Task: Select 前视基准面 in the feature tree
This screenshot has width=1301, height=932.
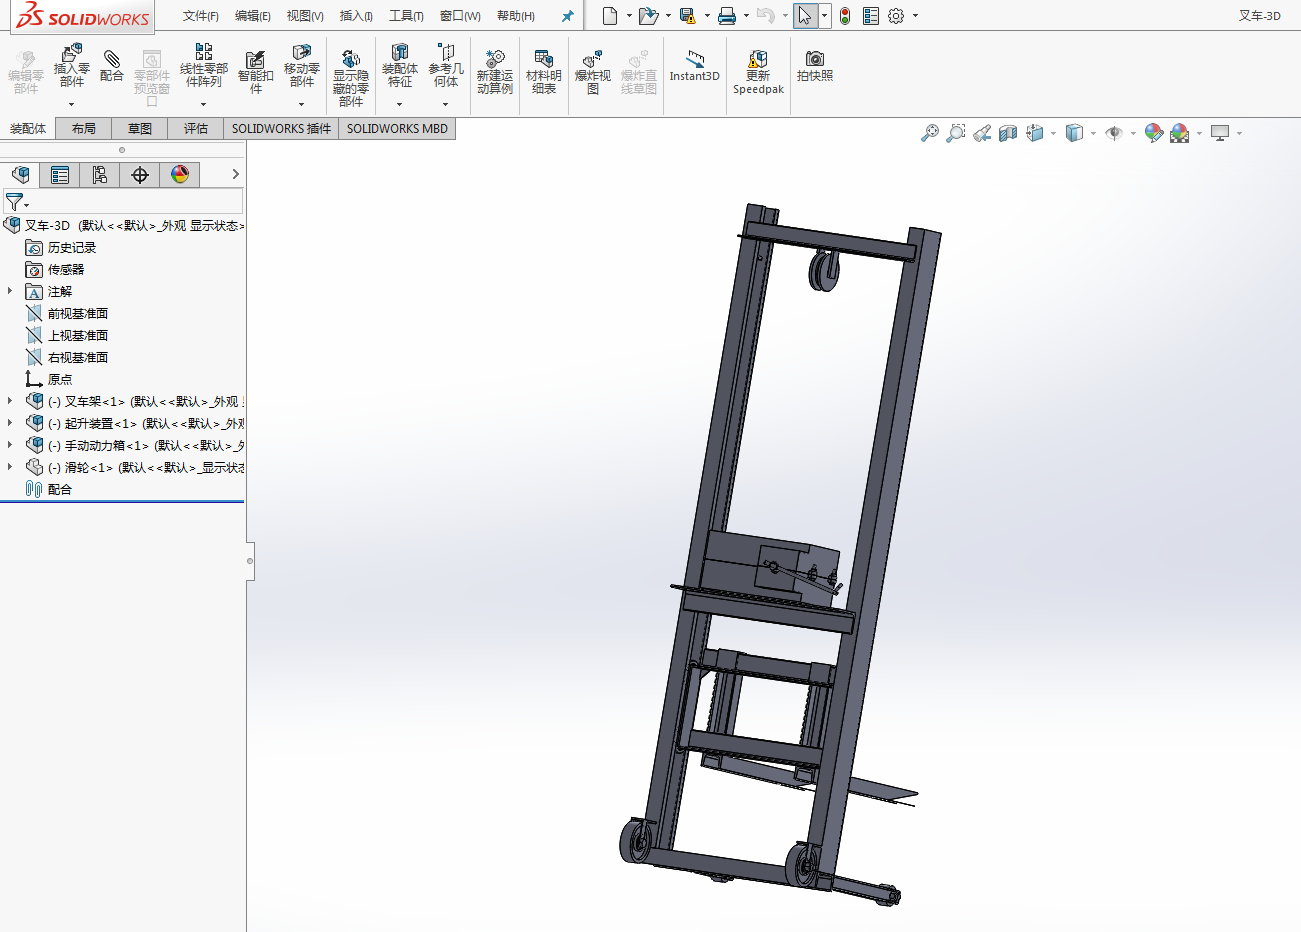Action: click(77, 314)
